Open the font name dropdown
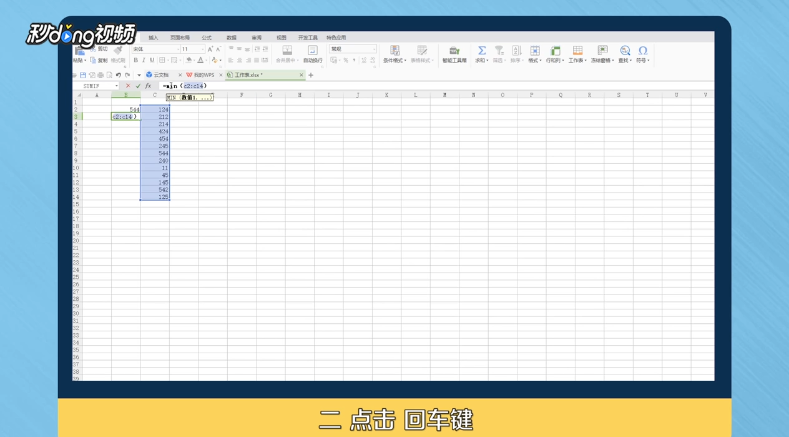 pyautogui.click(x=177, y=49)
